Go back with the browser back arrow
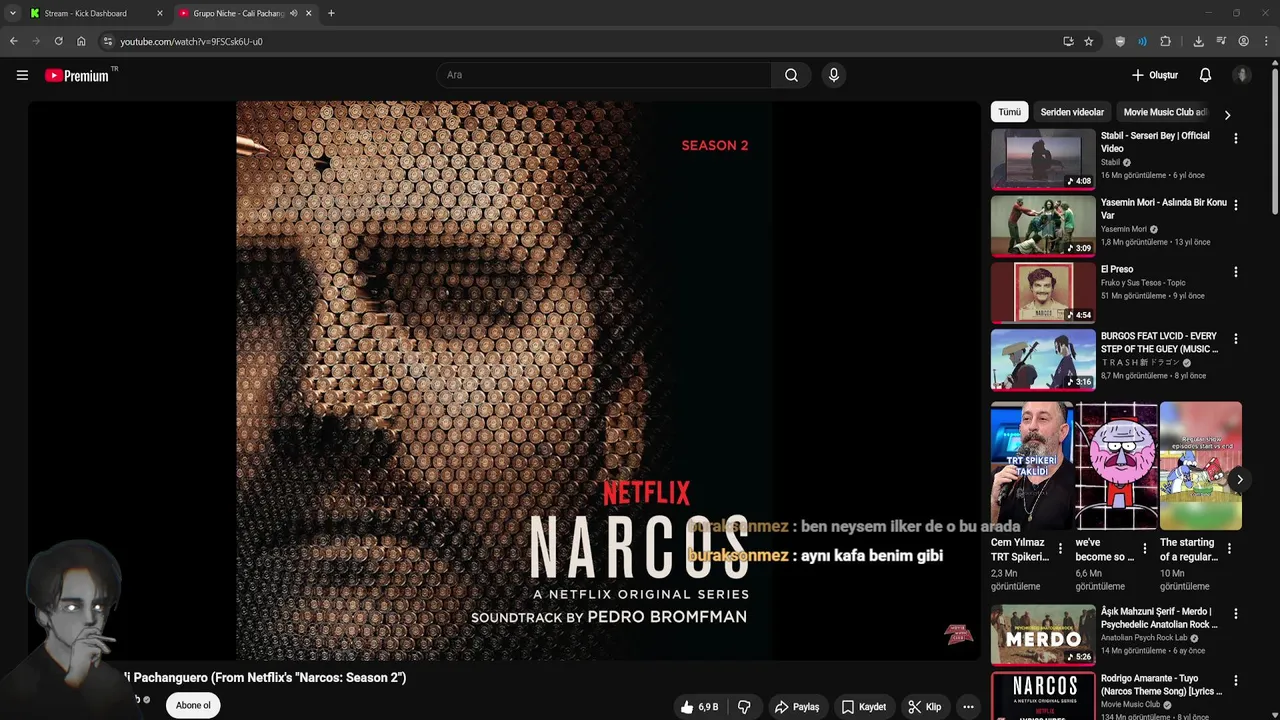 coord(13,41)
